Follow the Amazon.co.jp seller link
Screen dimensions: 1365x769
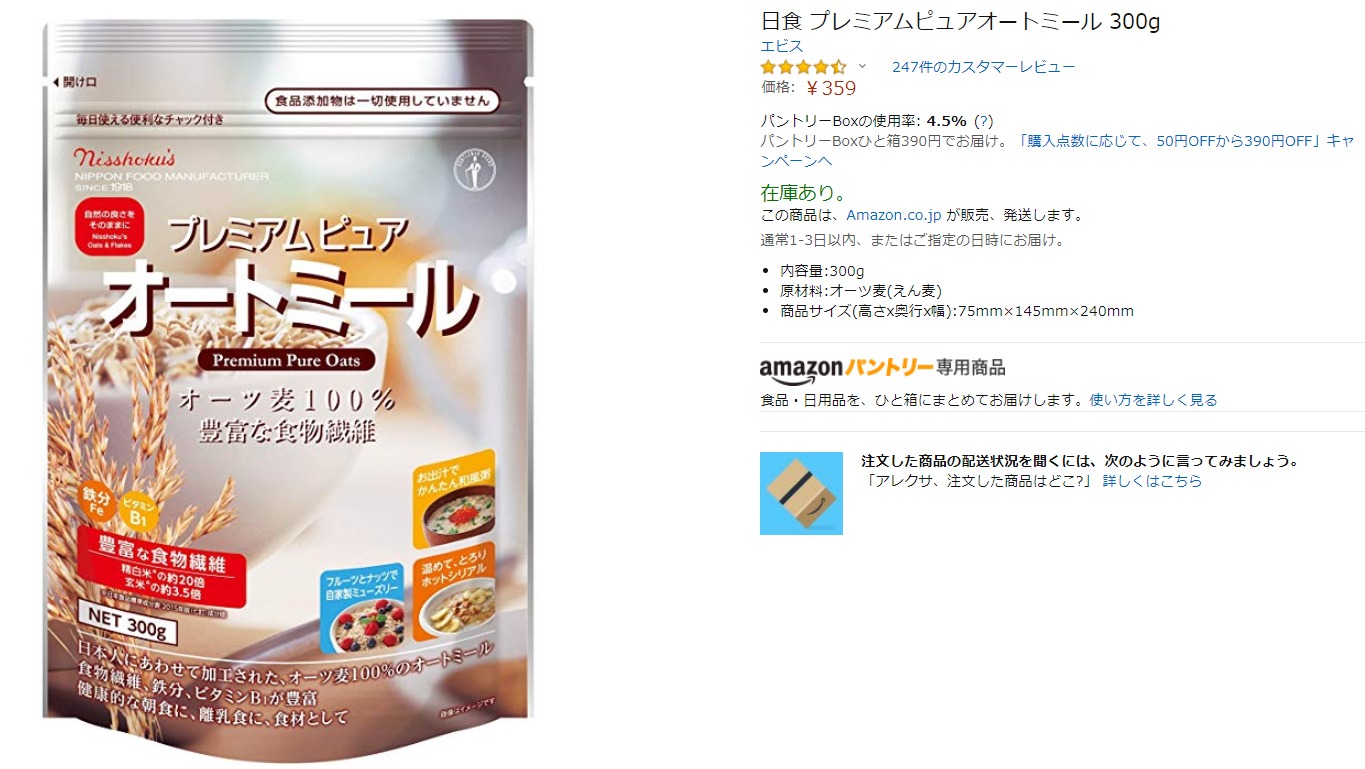pyautogui.click(x=894, y=215)
